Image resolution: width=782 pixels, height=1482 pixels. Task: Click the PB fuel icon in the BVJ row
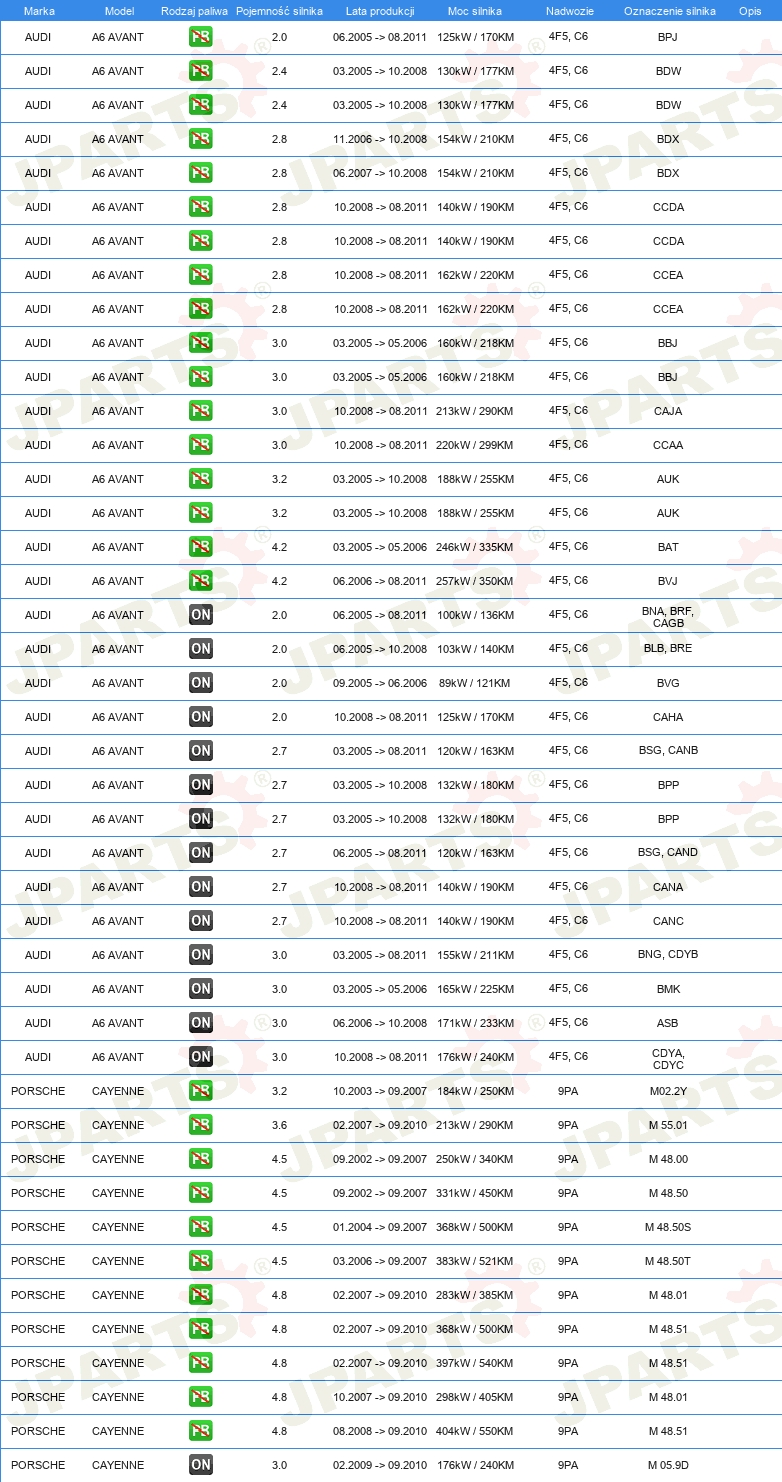click(201, 581)
